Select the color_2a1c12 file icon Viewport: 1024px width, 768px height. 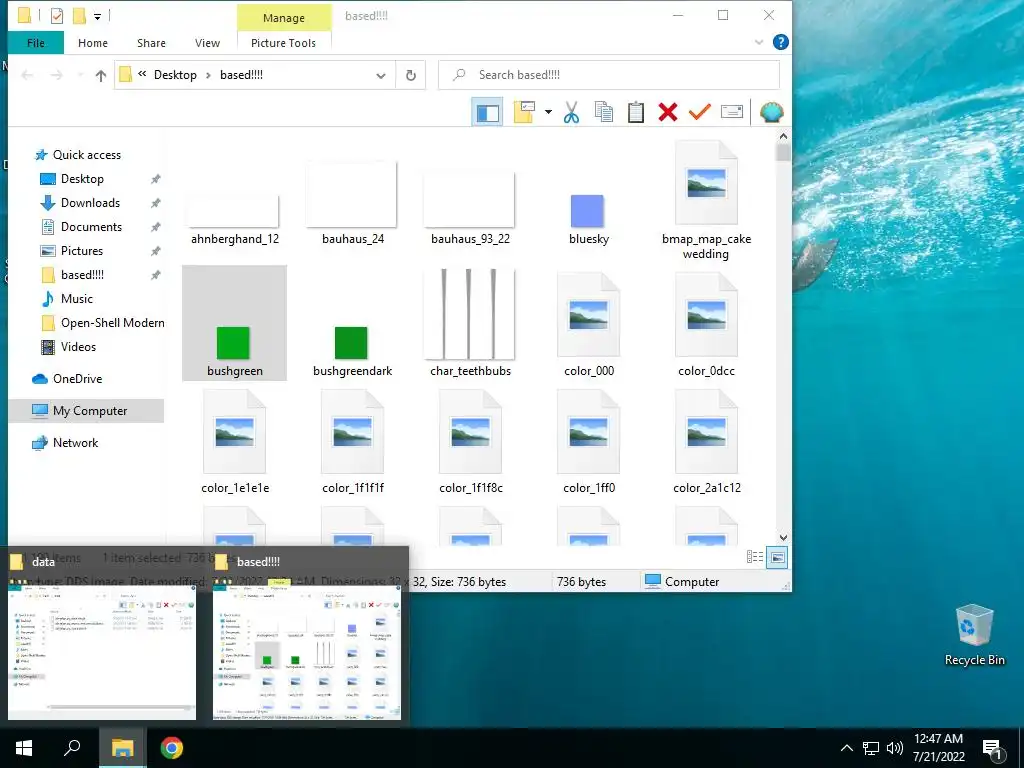tap(707, 434)
